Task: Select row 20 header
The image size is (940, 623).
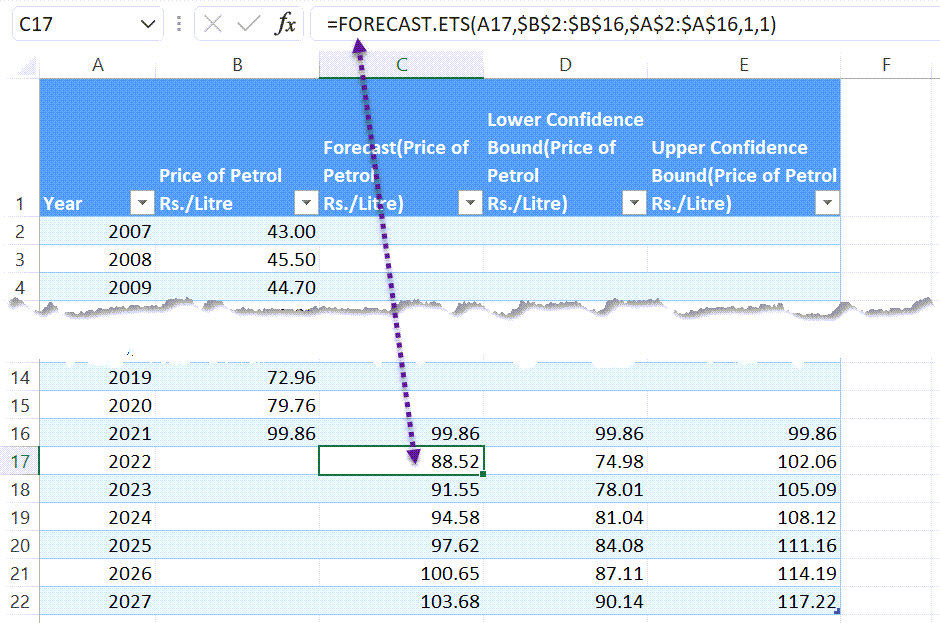Action: click(x=20, y=545)
